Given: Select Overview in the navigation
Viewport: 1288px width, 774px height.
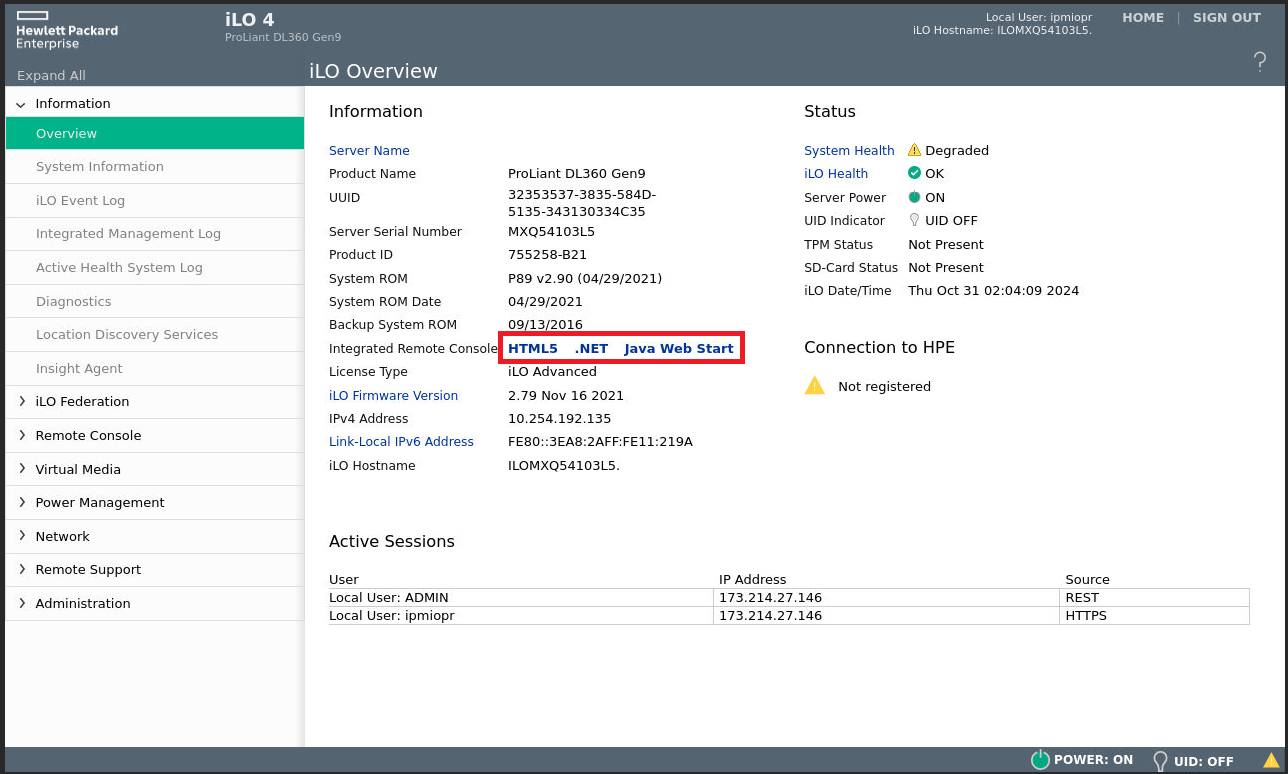Looking at the screenshot, I should pos(155,133).
